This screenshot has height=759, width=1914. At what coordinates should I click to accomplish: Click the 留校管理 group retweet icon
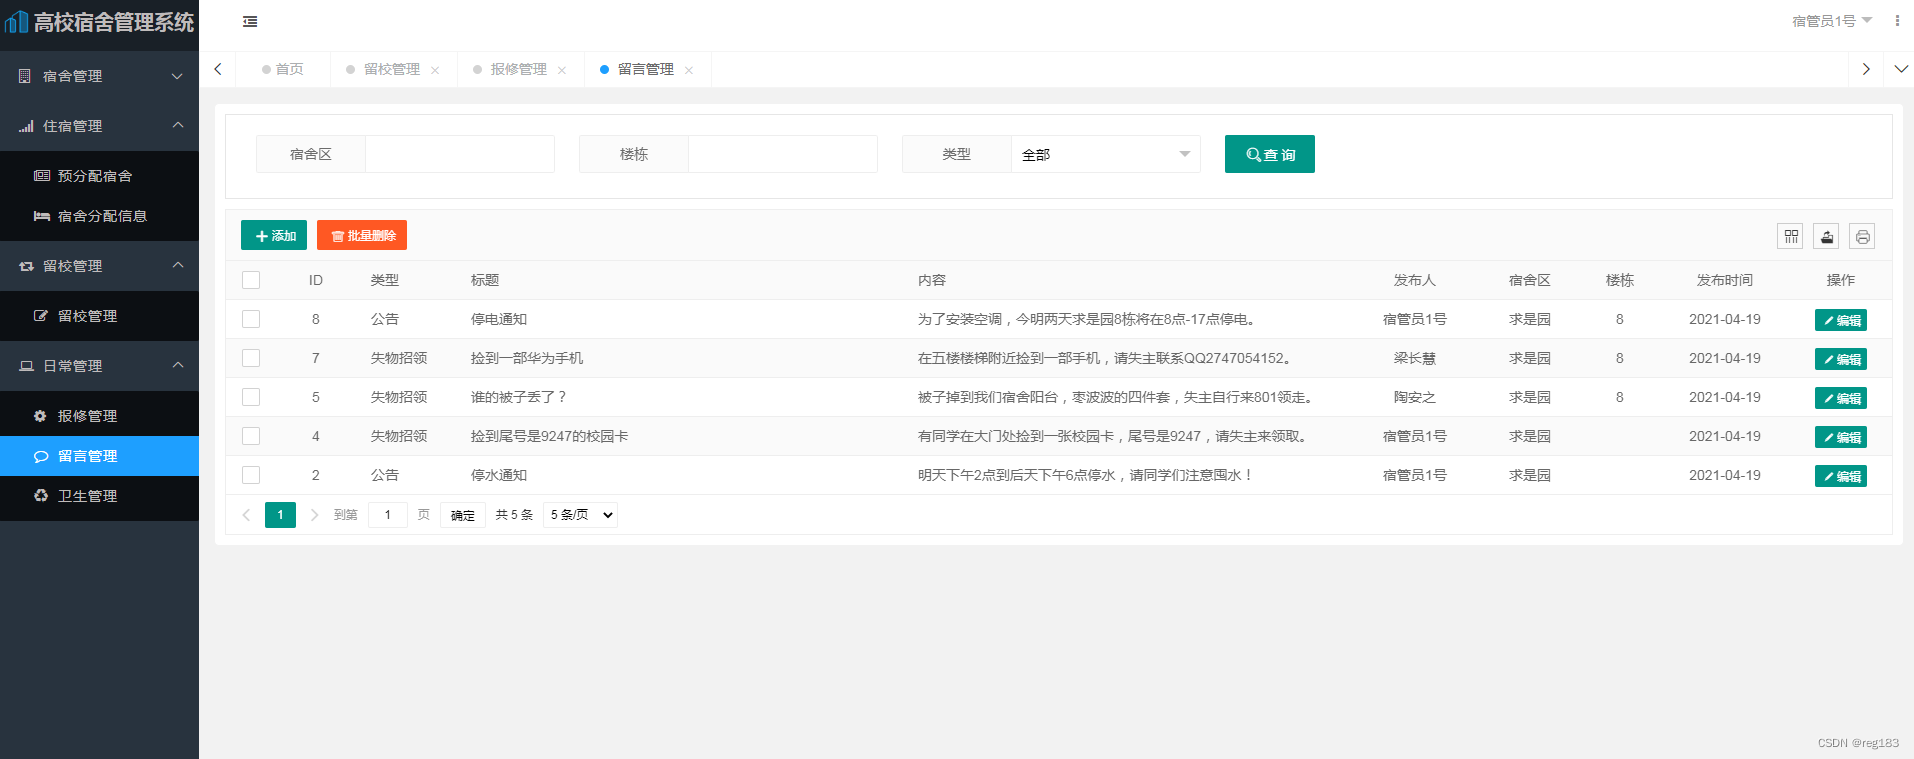coord(26,266)
